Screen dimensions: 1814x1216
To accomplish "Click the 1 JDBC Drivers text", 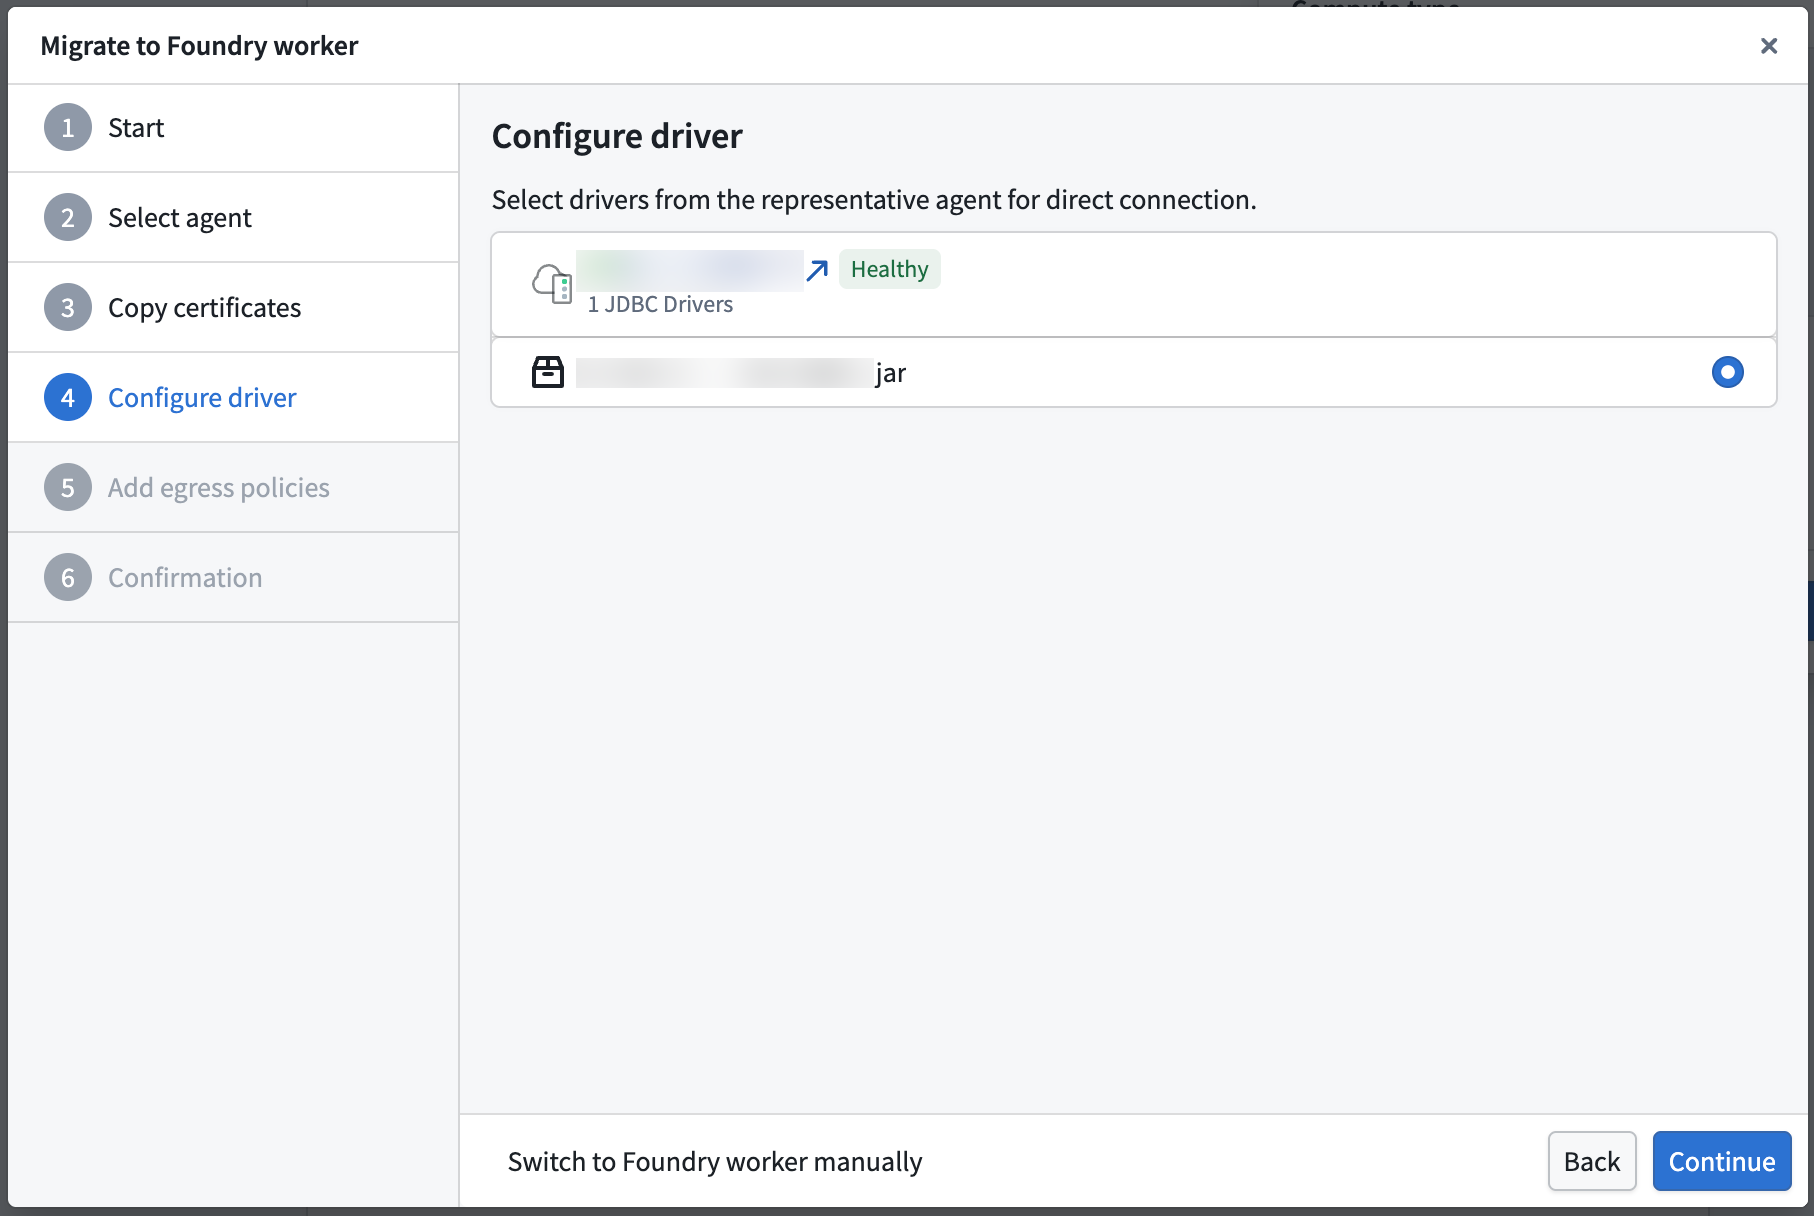I will click(660, 304).
